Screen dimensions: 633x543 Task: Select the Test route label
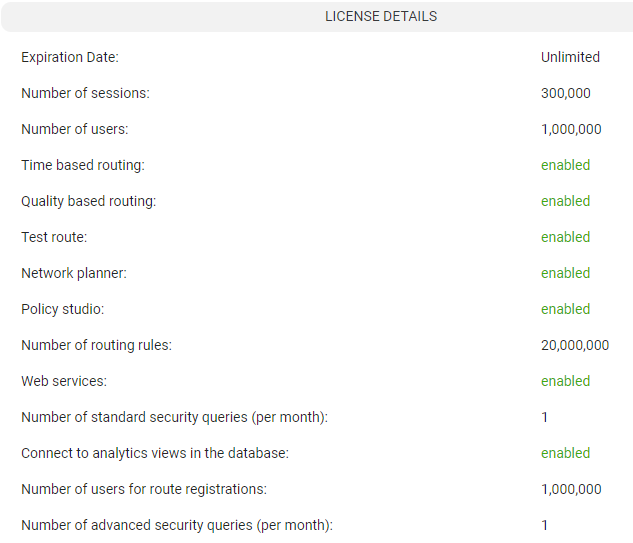(x=54, y=237)
